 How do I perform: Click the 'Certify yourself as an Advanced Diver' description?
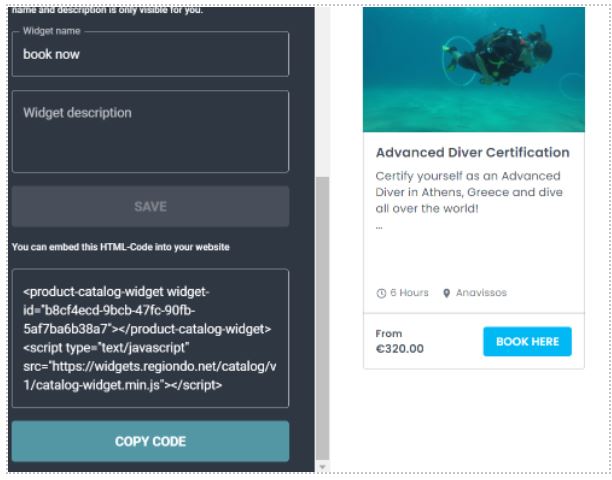click(469, 192)
